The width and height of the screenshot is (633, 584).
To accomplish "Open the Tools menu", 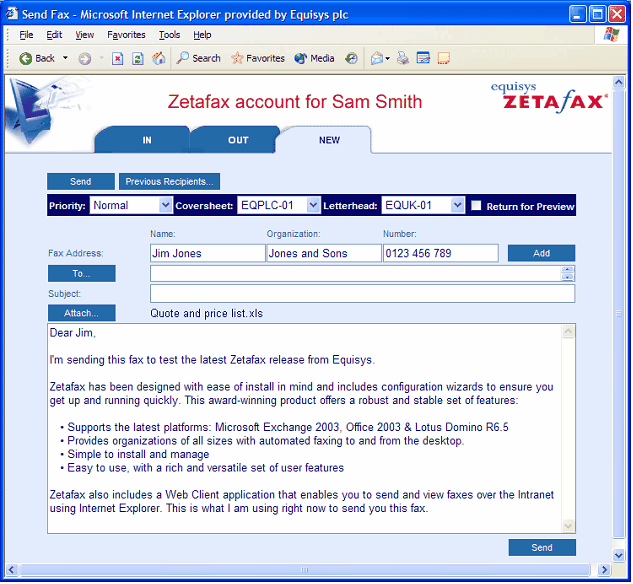I will click(169, 35).
